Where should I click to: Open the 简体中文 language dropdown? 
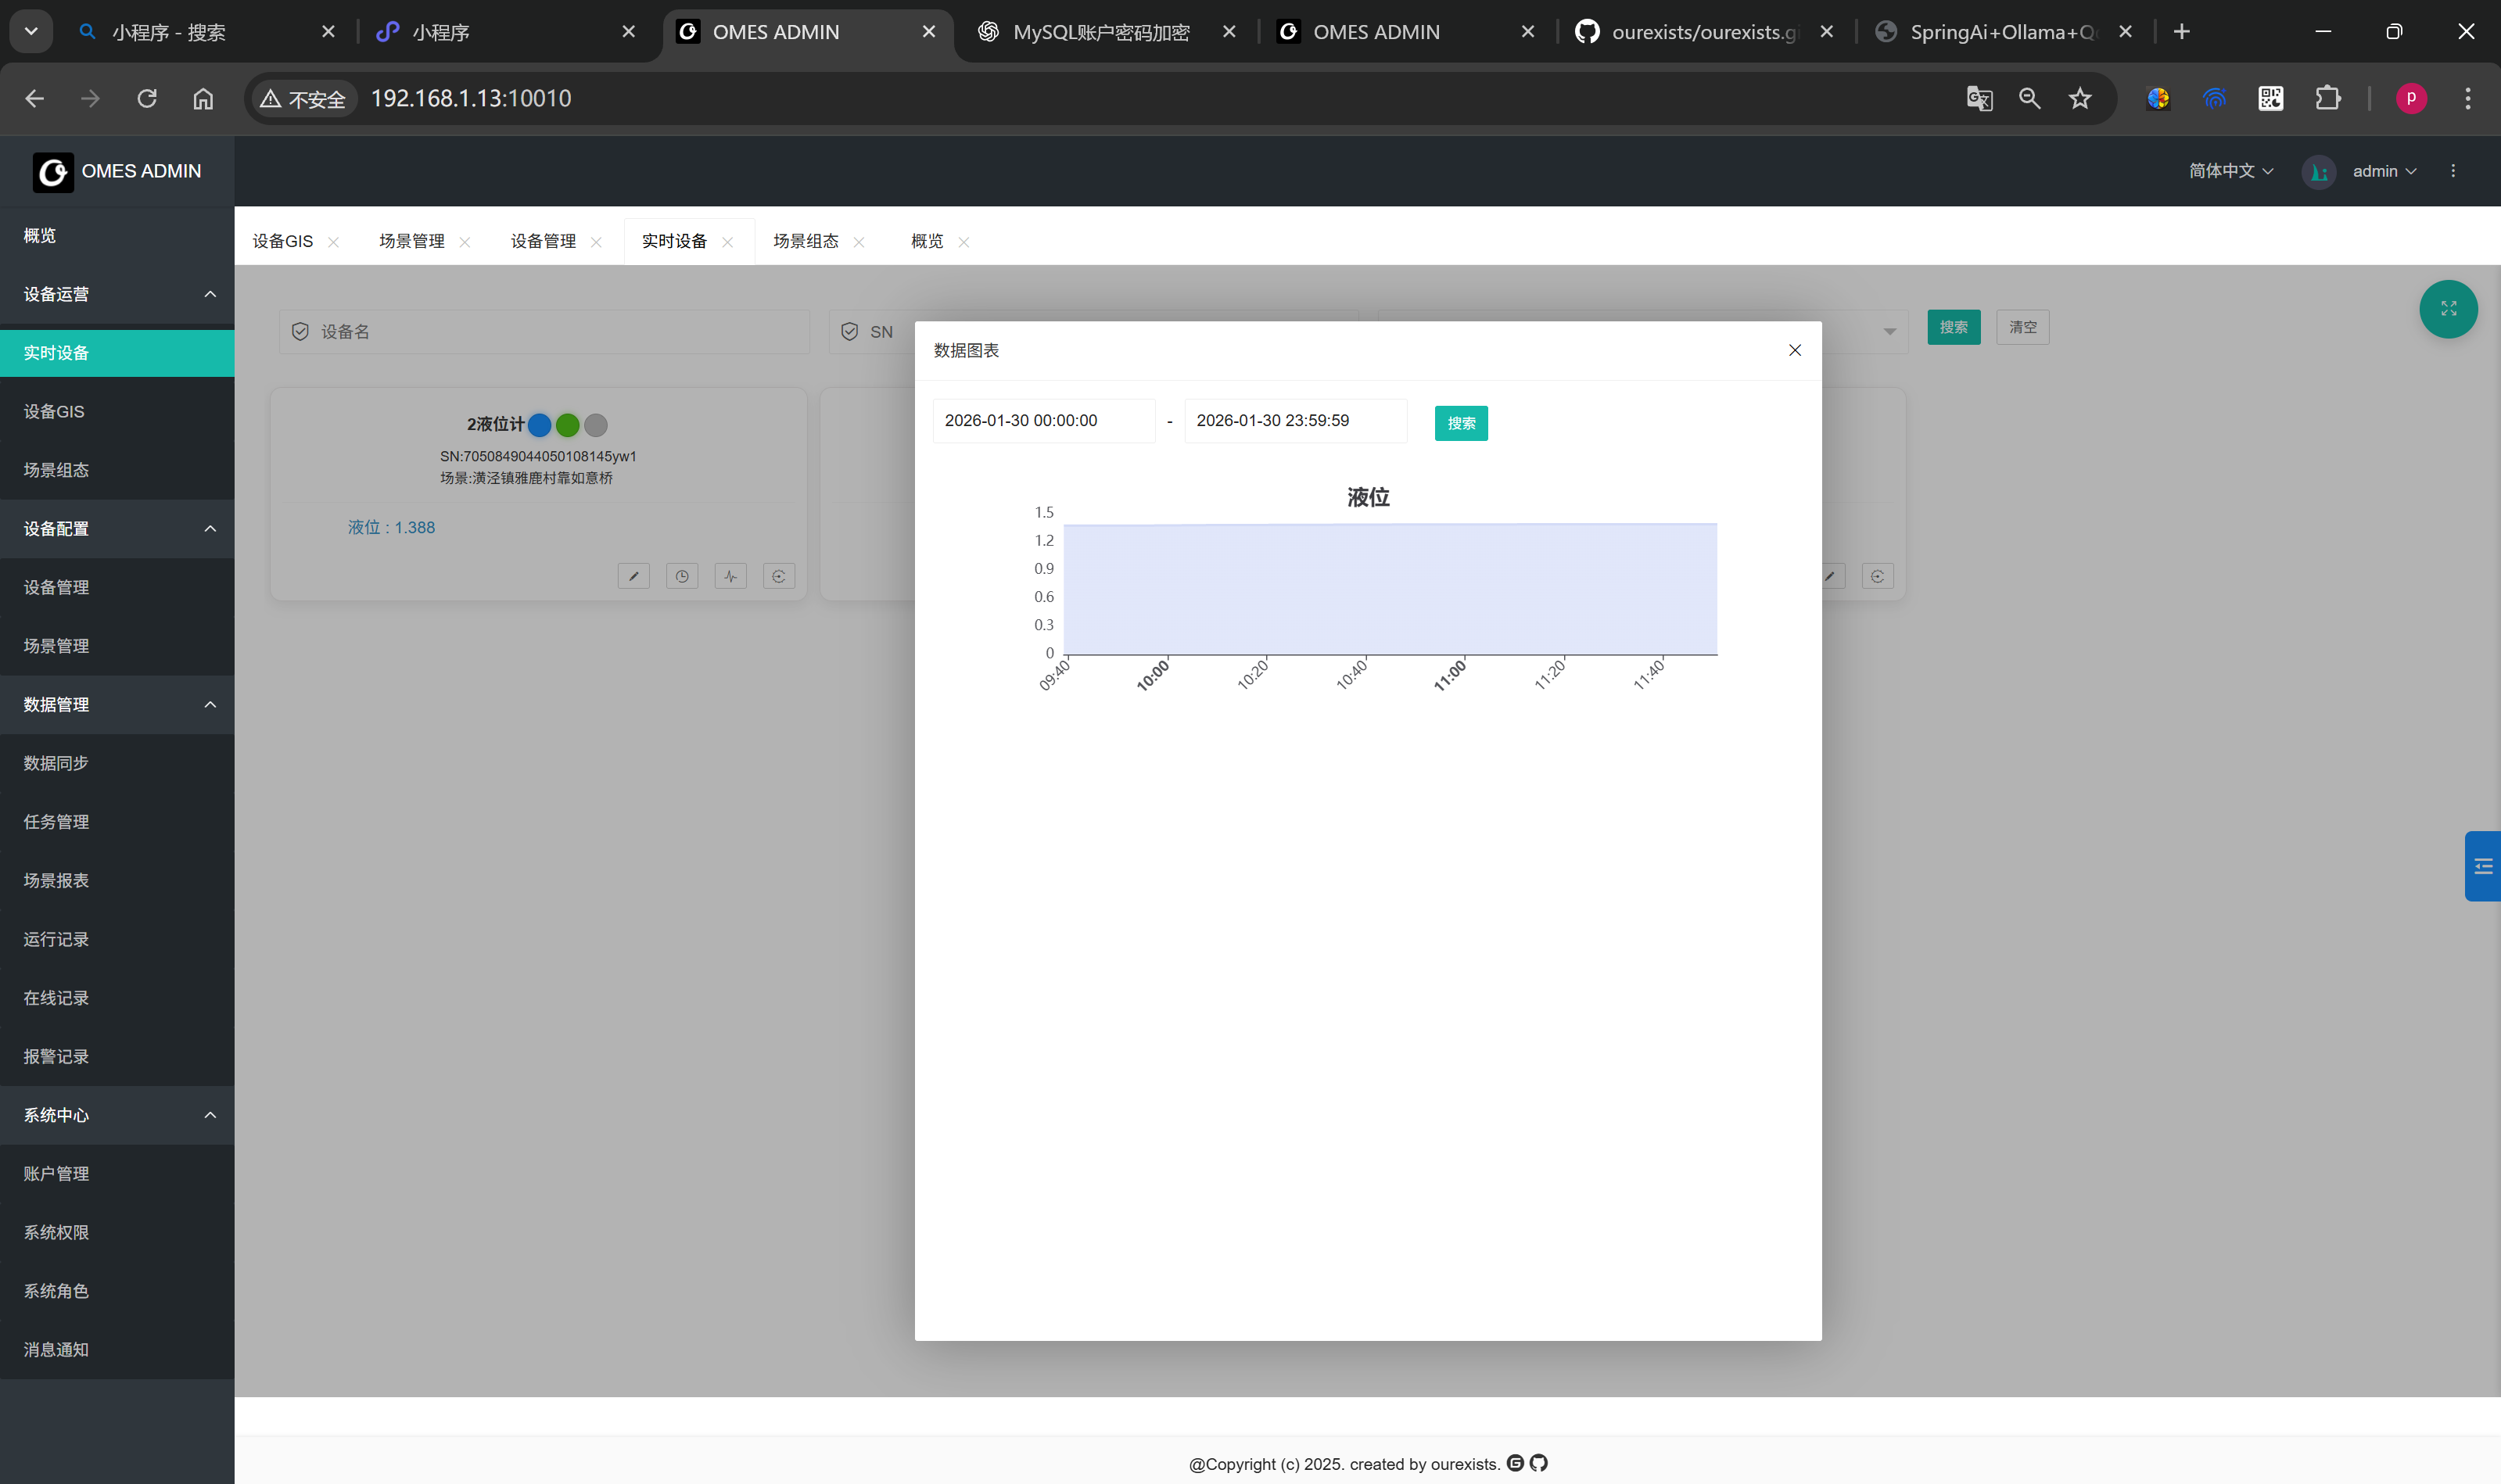[x=2230, y=171]
